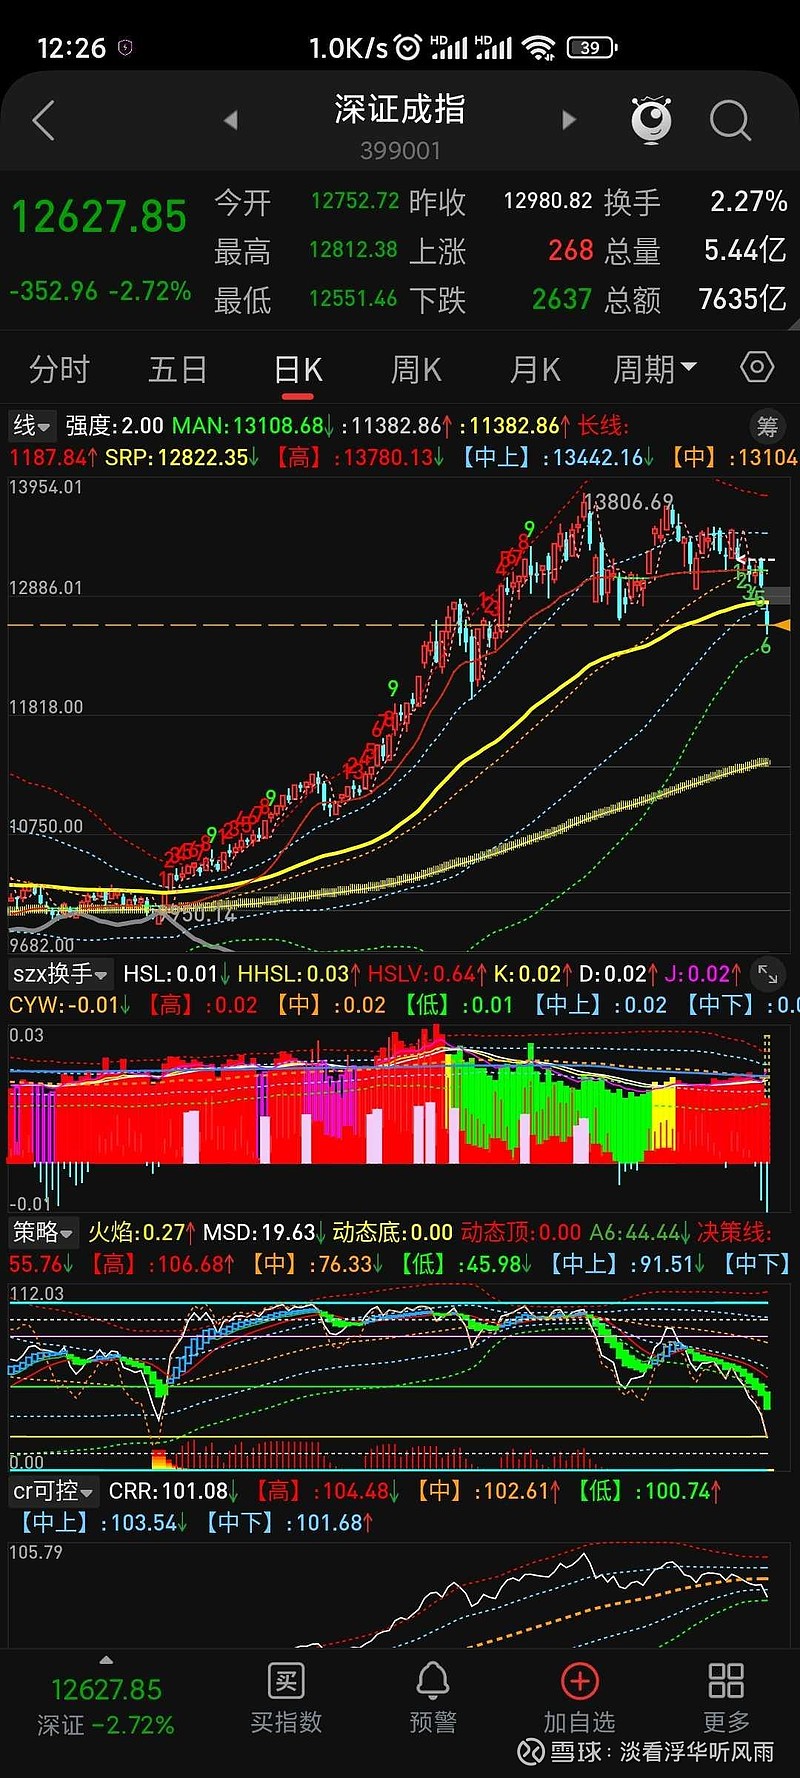
Task: Select the 周K tab
Action: coord(416,370)
